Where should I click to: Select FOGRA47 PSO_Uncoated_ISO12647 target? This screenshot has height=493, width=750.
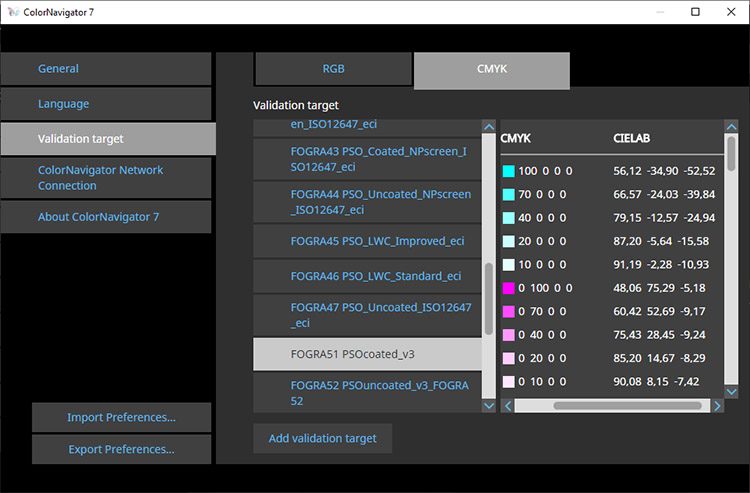367,315
